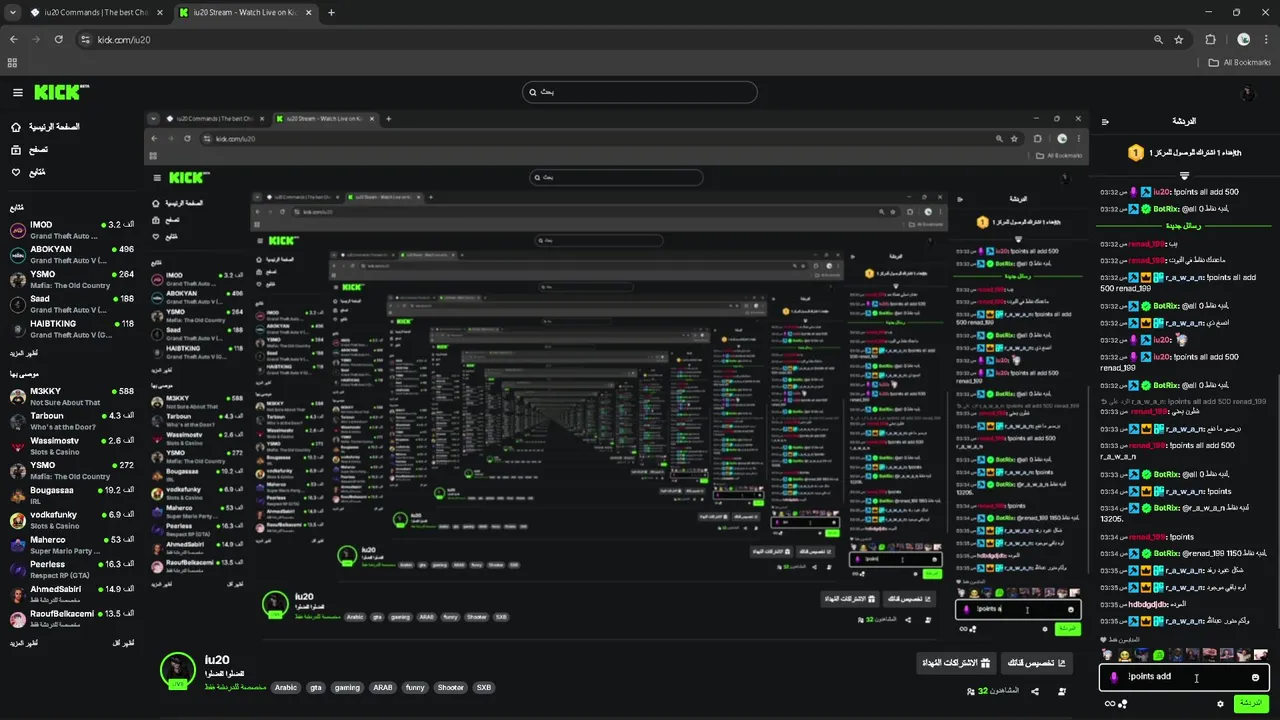
Task: Open vodkafunky recommended channel
Action: (70, 520)
